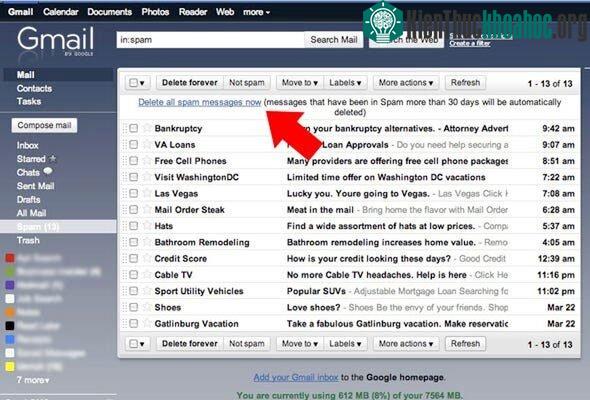Open top select-all checkbox dropdown
This screenshot has width=590, height=400.
pyautogui.click(x=137, y=83)
